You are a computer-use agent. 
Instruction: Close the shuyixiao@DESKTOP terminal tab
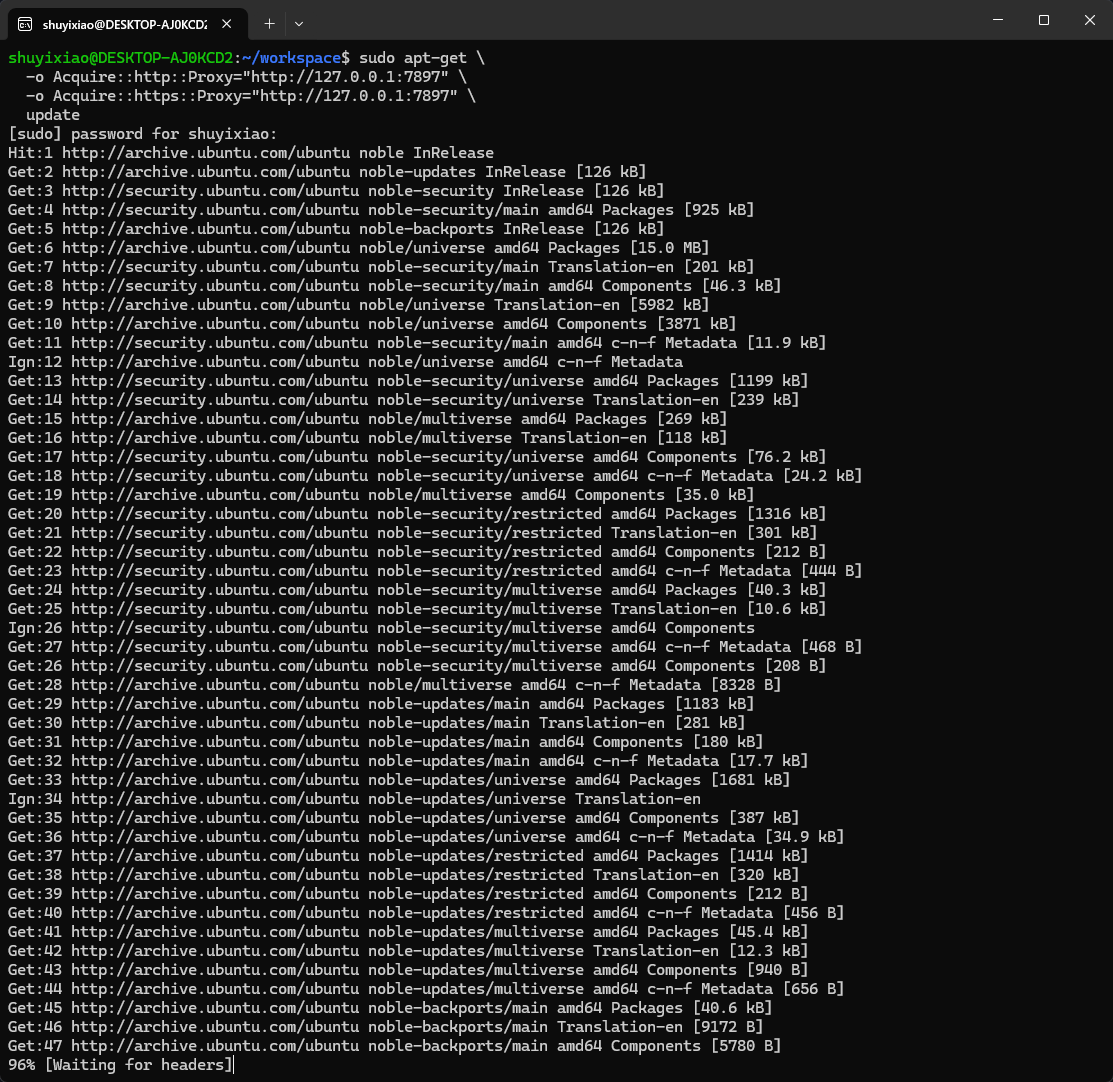pos(226,24)
